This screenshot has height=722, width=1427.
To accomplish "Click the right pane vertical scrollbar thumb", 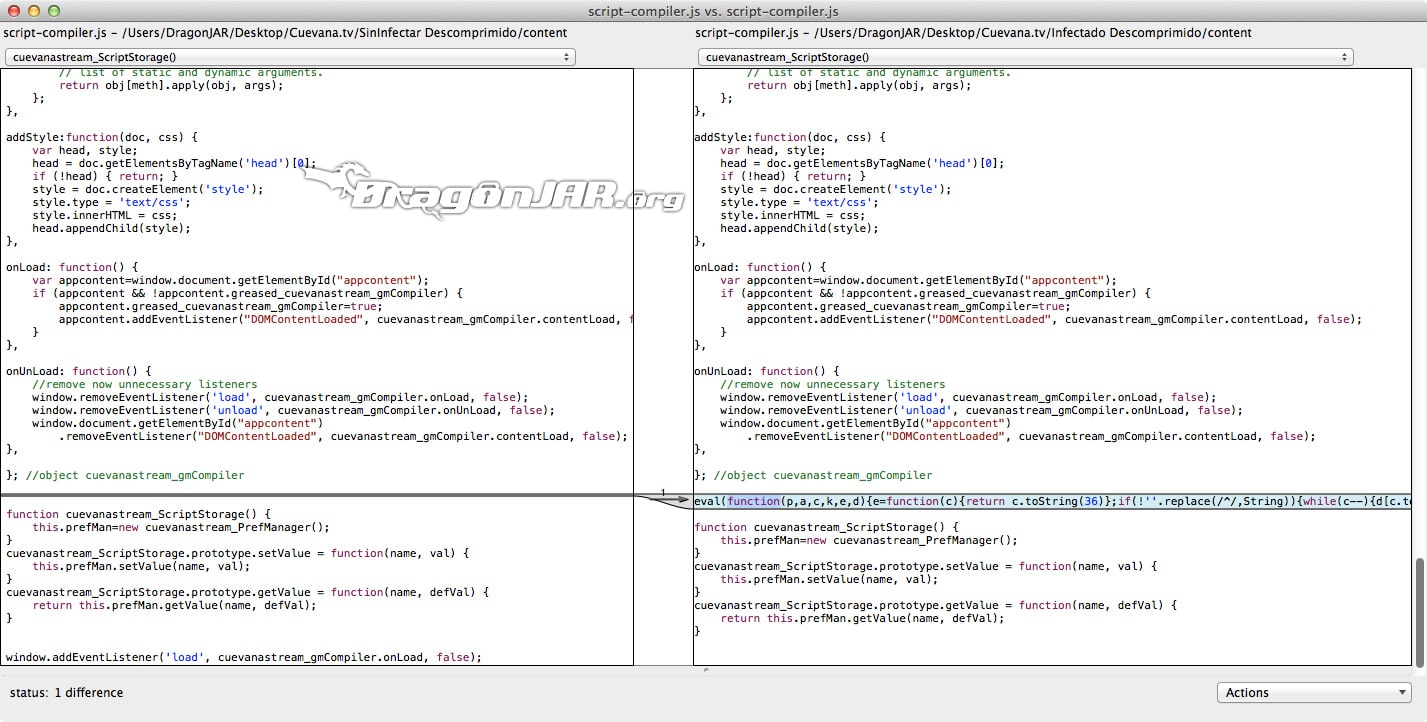I will [x=1419, y=610].
